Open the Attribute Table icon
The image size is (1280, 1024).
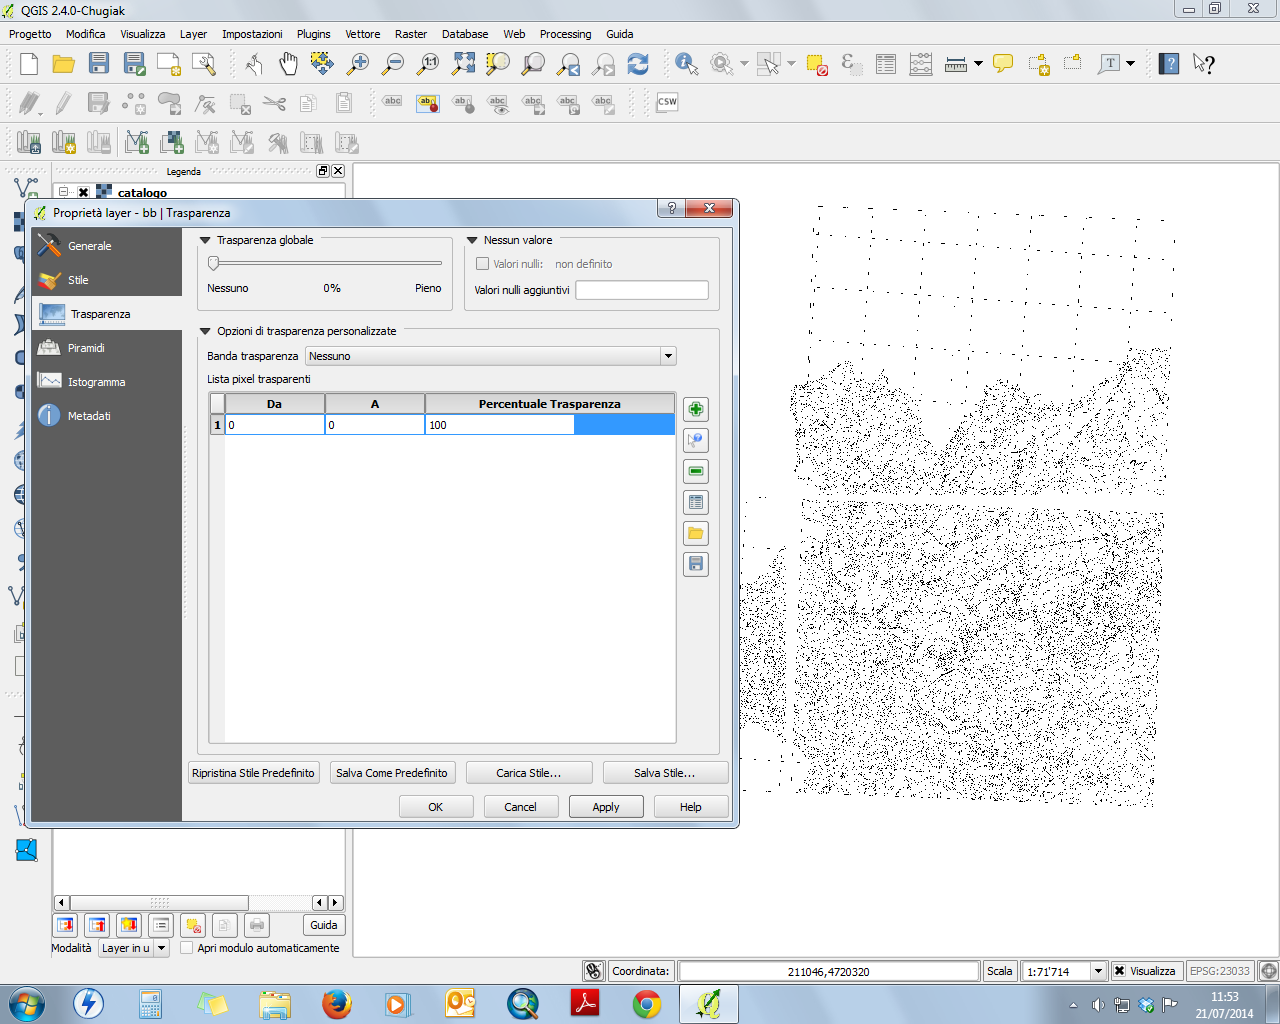886,65
